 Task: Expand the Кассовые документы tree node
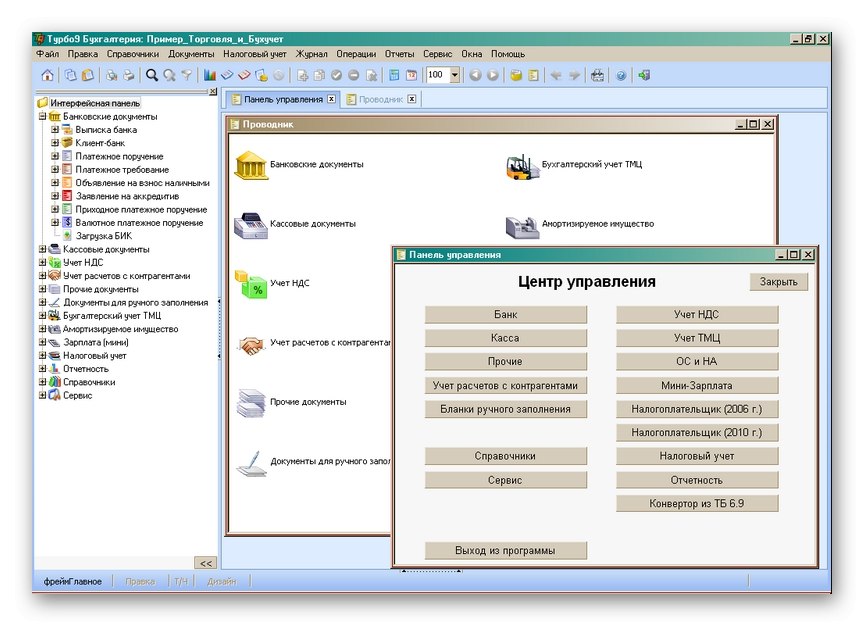[x=42, y=250]
